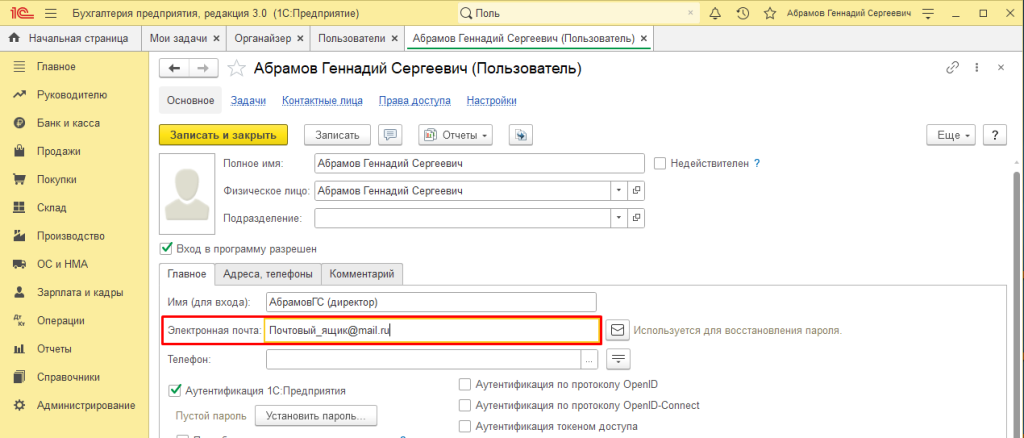Go to Начальная страница home tab

click(69, 39)
